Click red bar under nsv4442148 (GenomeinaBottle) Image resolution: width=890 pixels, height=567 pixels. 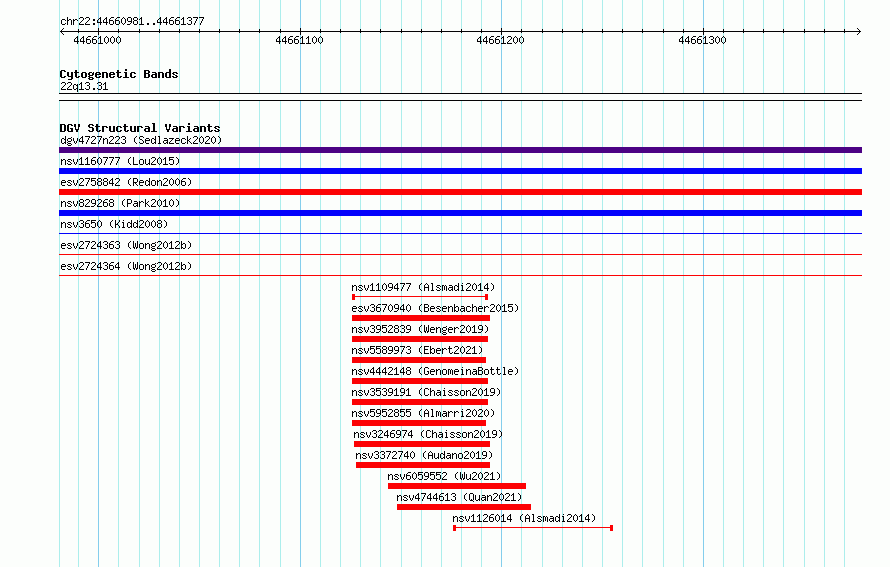pos(420,381)
